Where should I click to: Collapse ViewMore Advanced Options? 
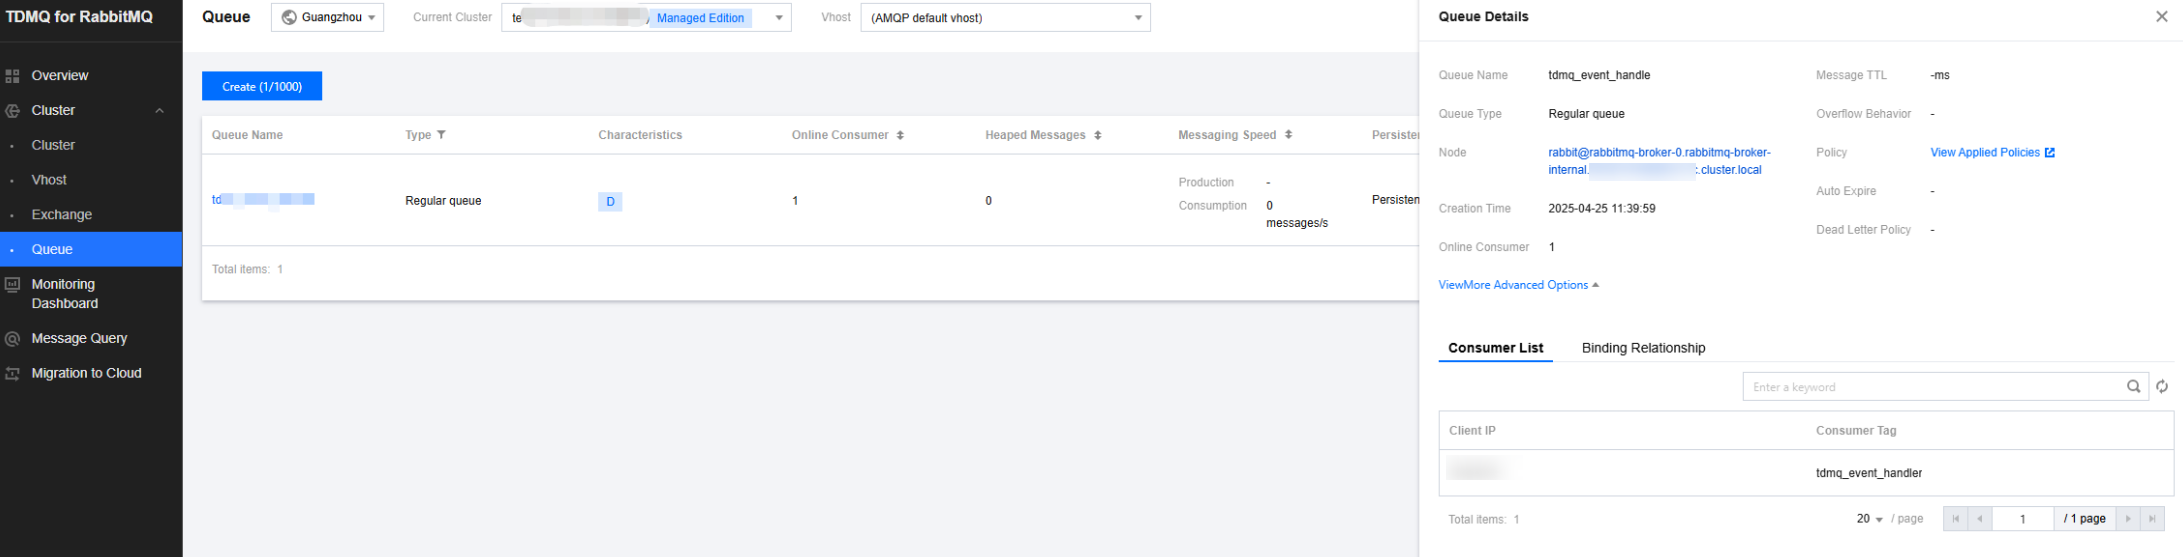[1518, 285]
